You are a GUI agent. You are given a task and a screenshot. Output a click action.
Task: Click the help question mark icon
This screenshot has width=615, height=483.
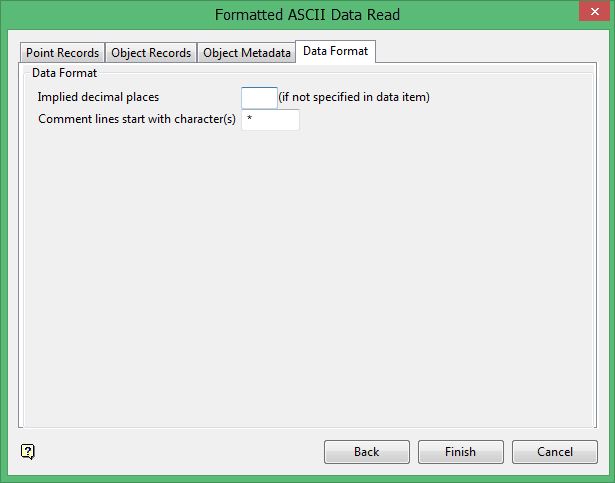(x=28, y=451)
